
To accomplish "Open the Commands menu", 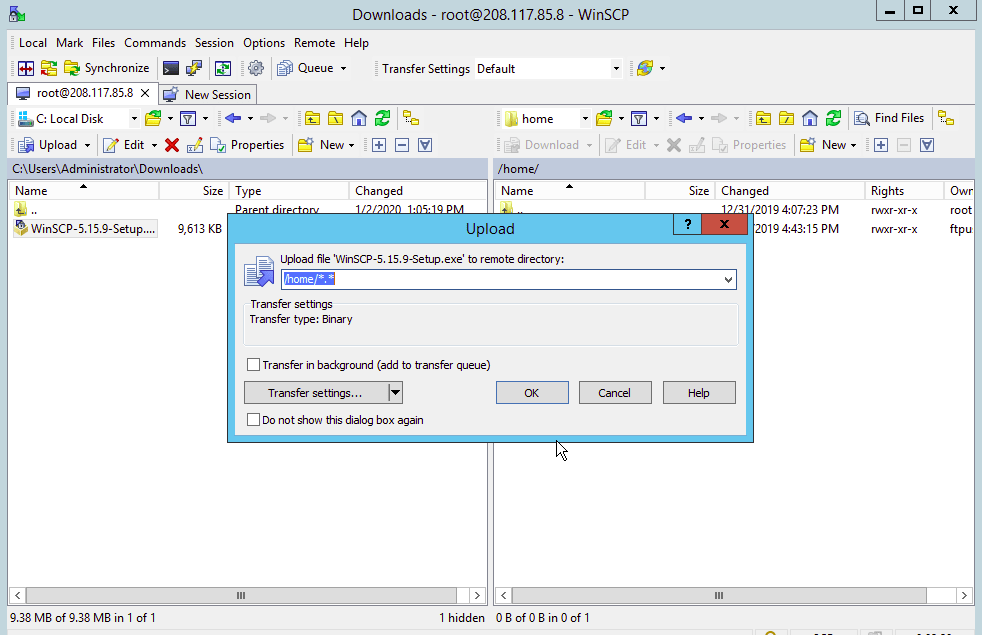I will tap(155, 43).
